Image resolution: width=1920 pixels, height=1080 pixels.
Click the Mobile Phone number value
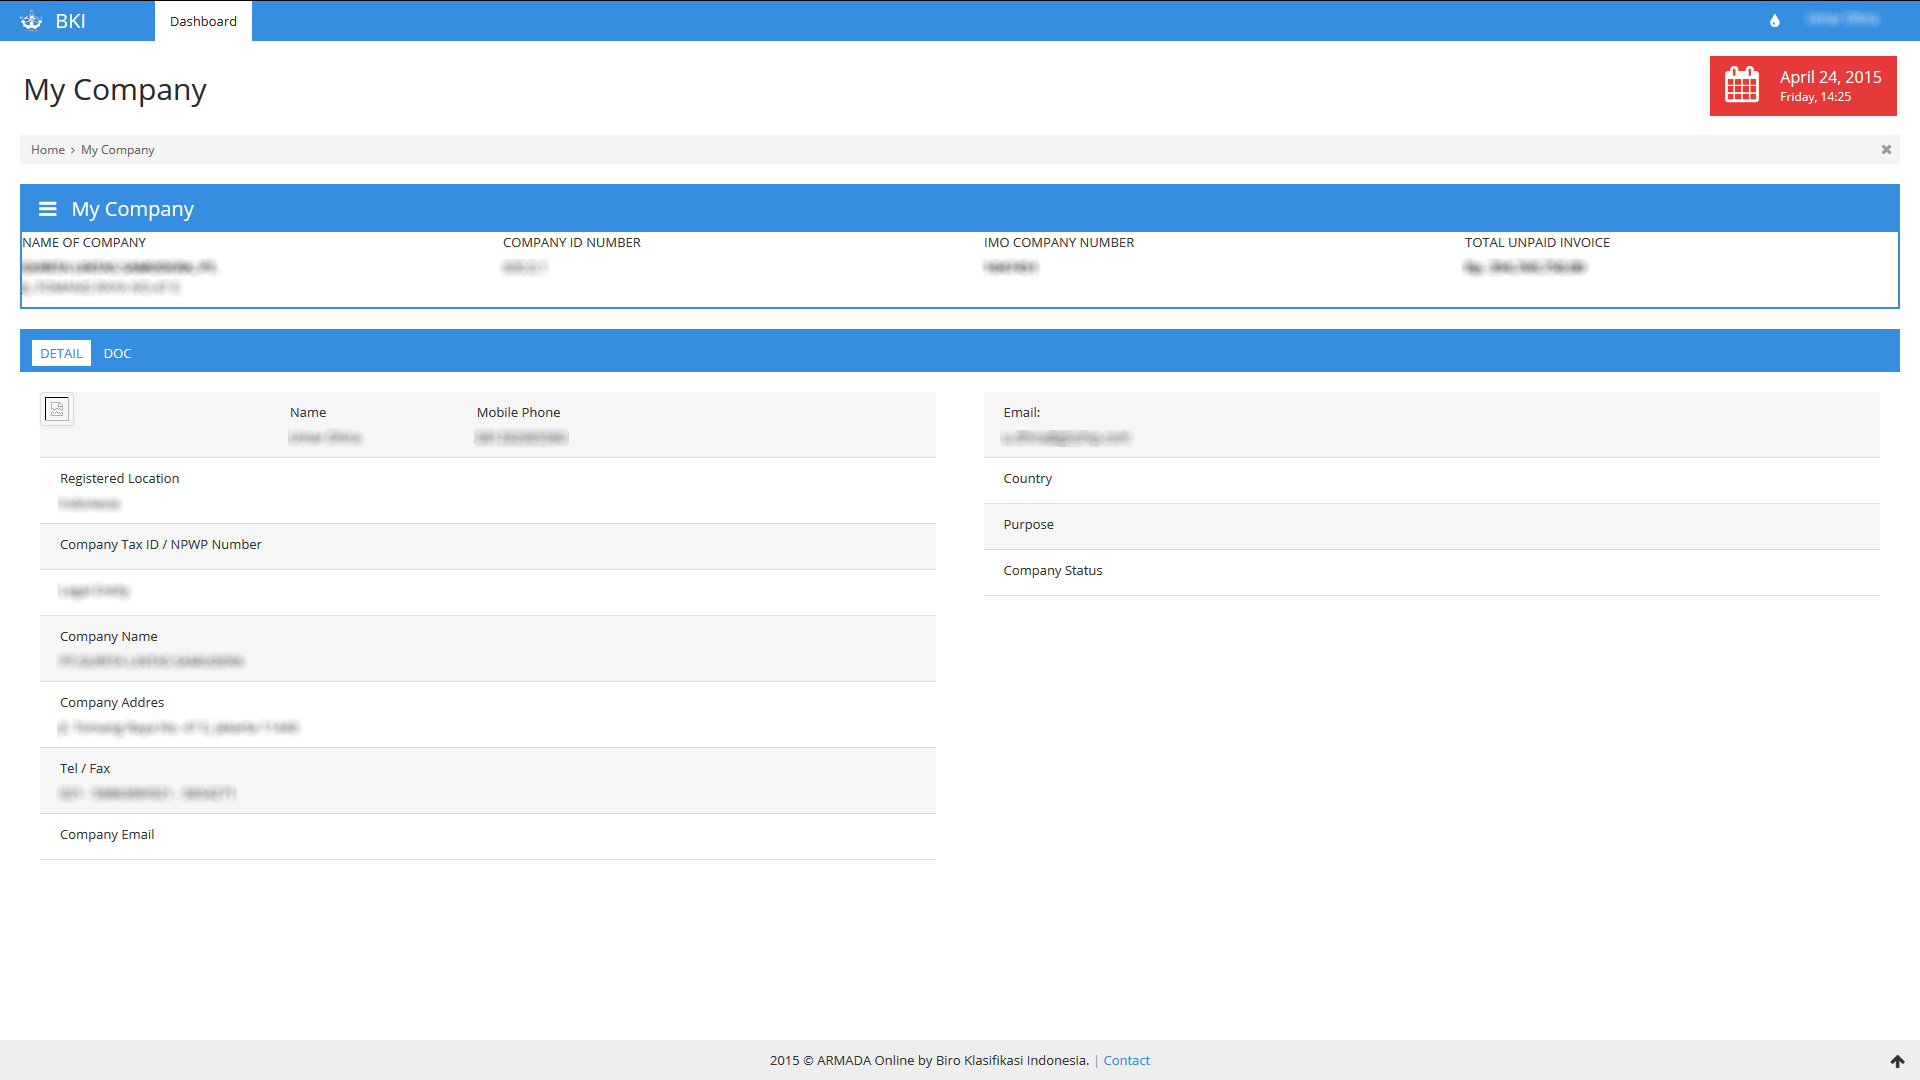coord(521,437)
